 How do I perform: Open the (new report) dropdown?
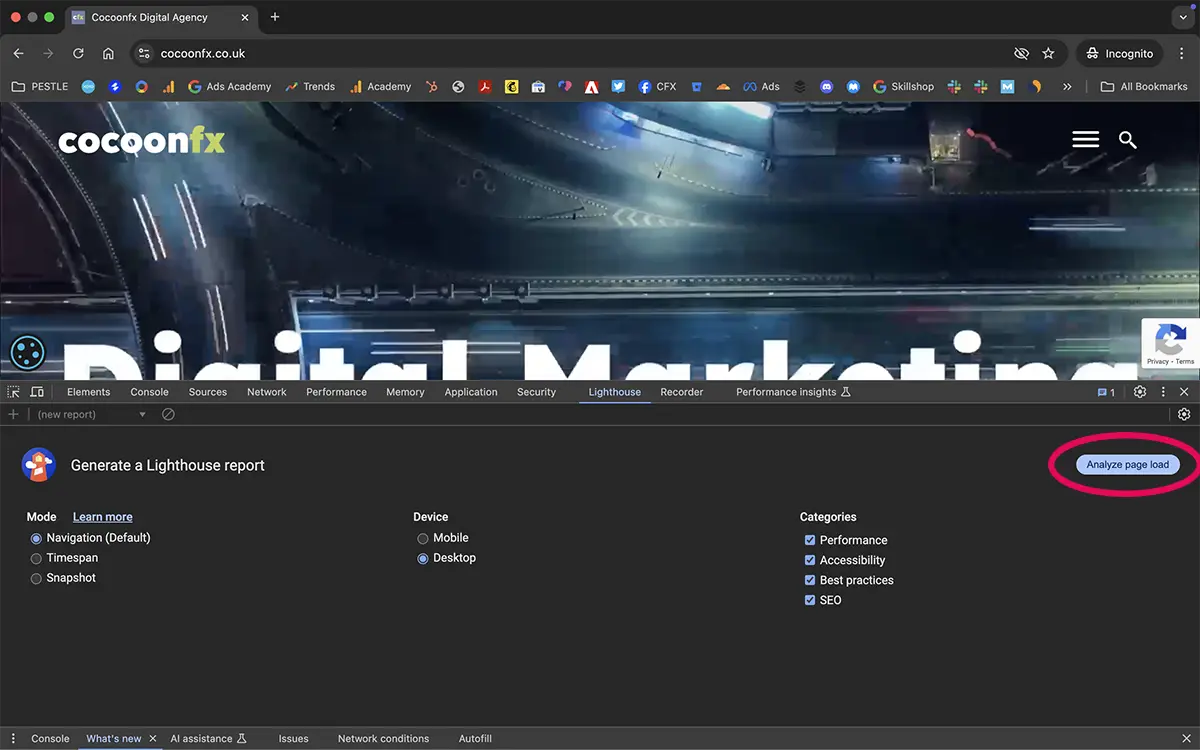[92, 414]
